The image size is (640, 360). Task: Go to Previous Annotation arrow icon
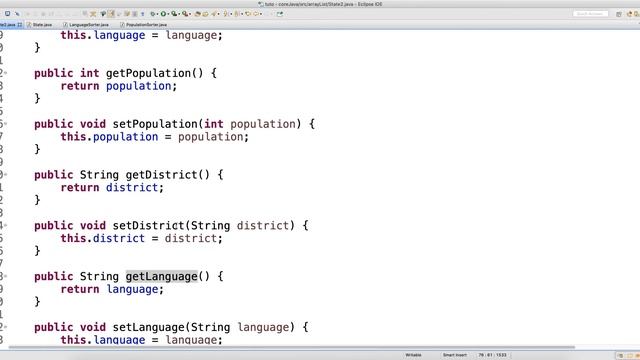tap(236, 14)
